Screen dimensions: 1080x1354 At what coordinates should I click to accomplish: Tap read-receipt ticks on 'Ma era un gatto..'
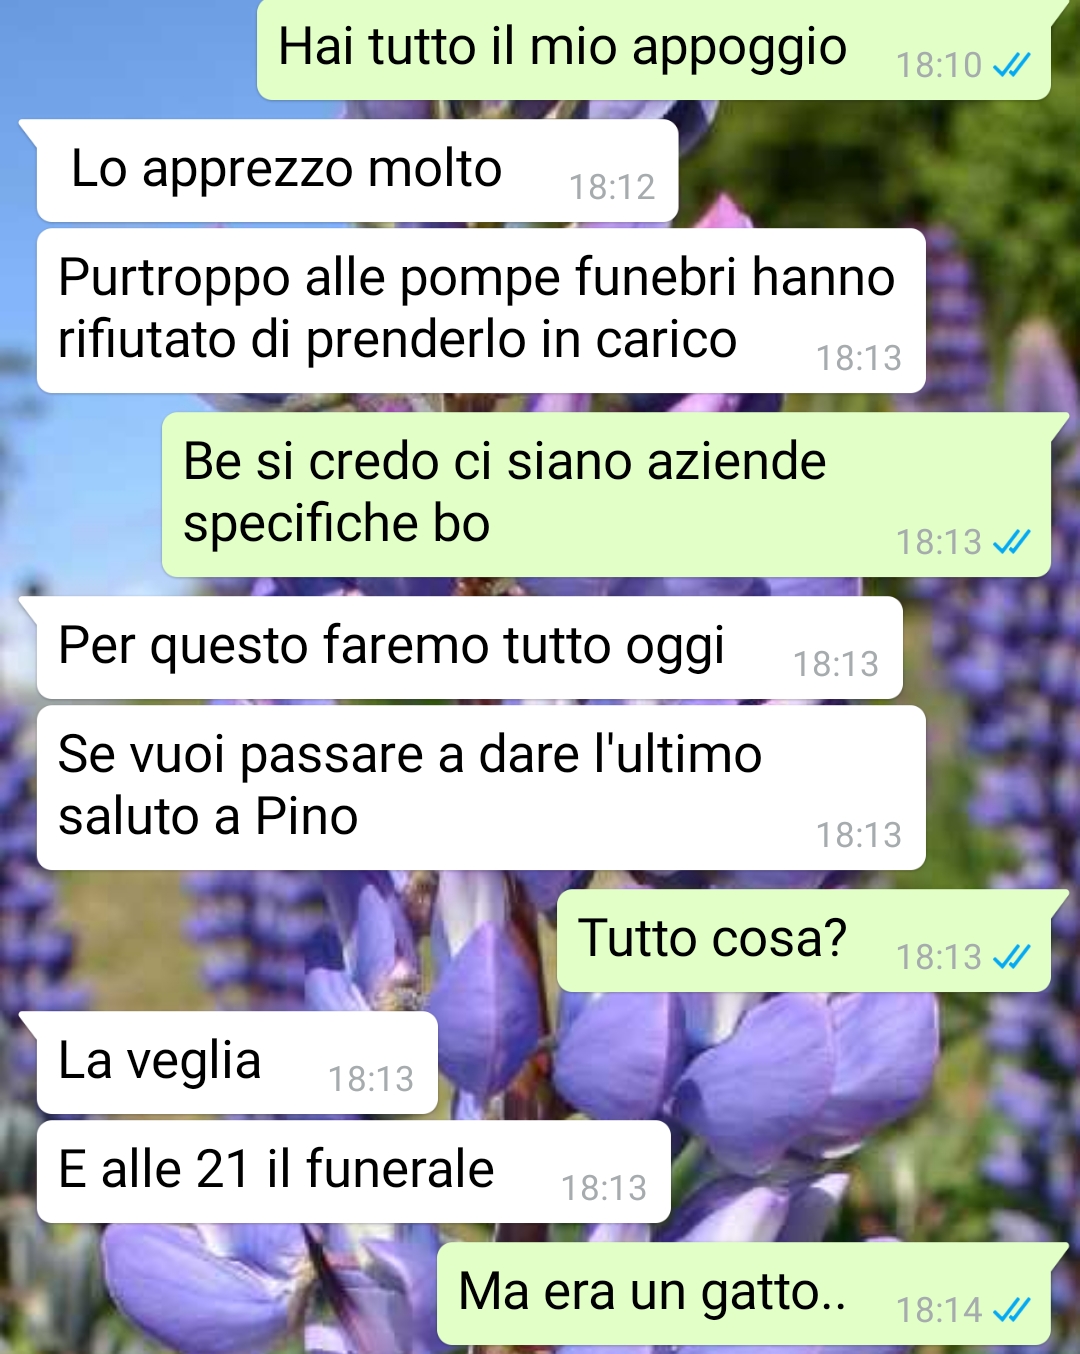tap(1011, 1309)
